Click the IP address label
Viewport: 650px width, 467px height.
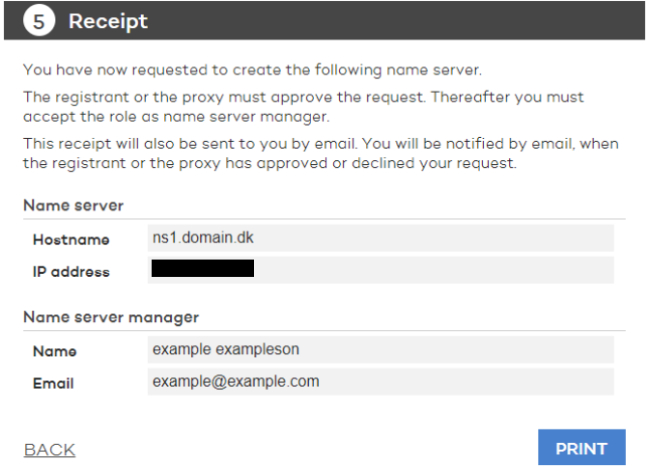[71, 272]
